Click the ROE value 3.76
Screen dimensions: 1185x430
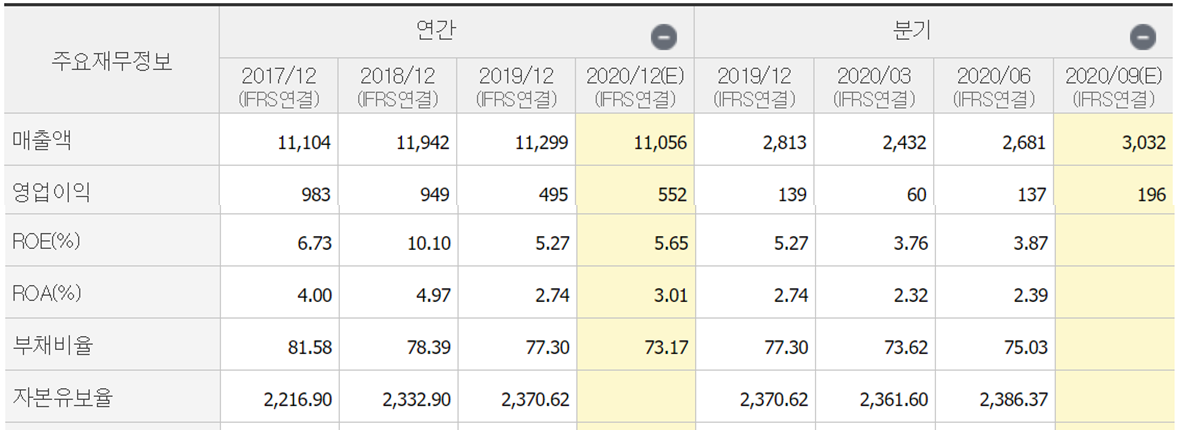click(x=911, y=244)
